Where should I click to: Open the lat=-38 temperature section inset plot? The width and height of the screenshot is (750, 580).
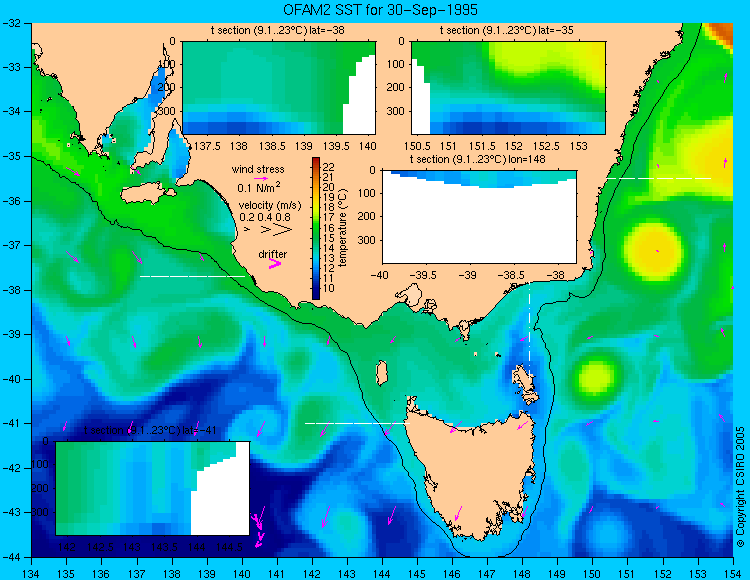279,88
